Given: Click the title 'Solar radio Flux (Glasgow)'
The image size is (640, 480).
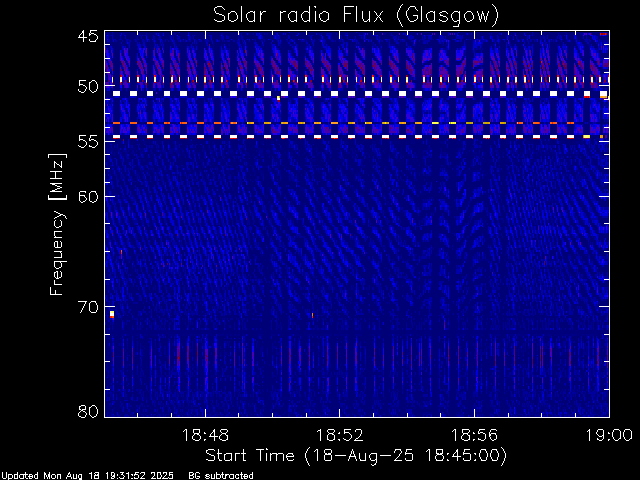Looking at the screenshot, I should pos(356,16).
